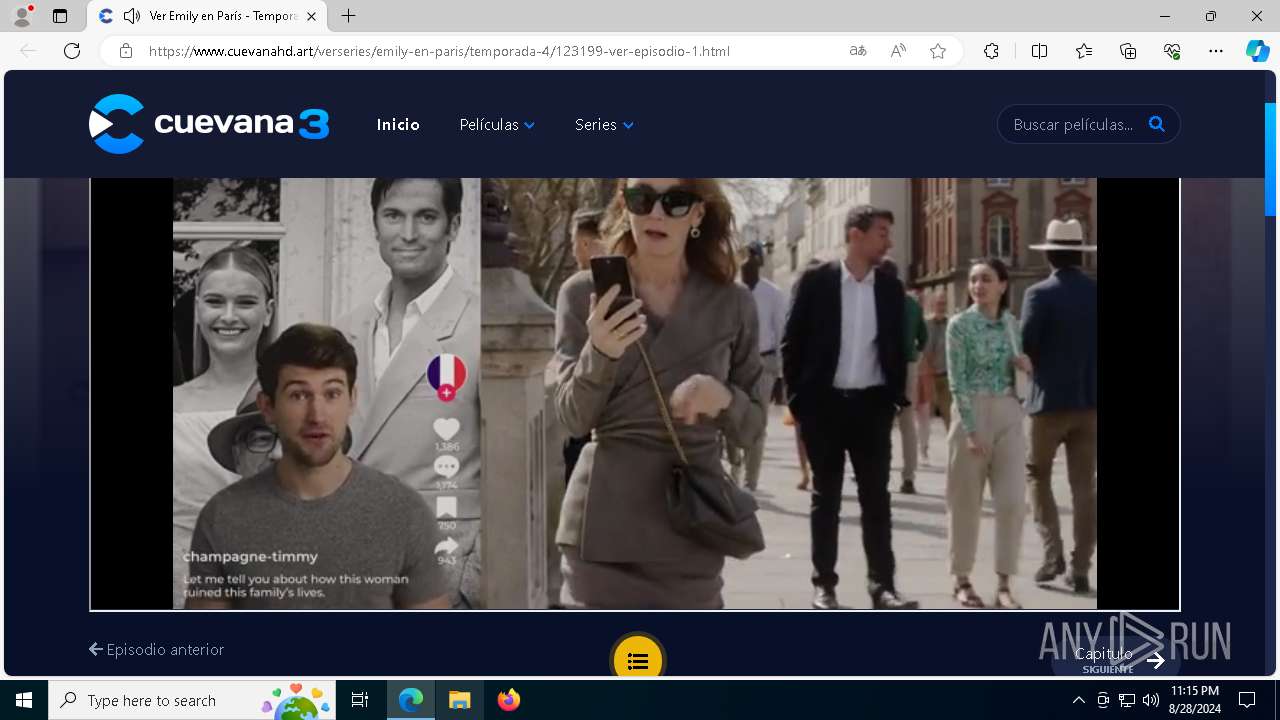This screenshot has height=720, width=1280.
Task: Open a new browser tab
Action: 348,16
